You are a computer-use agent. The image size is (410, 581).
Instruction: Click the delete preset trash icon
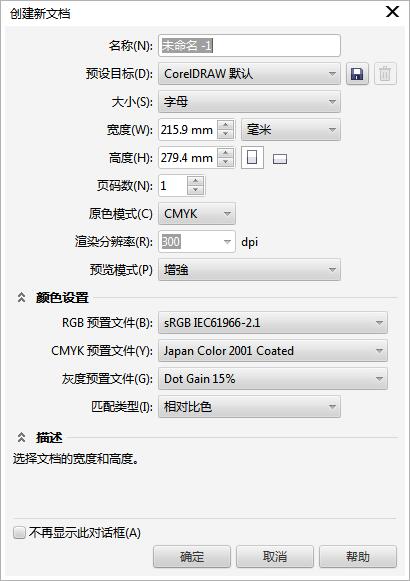click(x=385, y=74)
